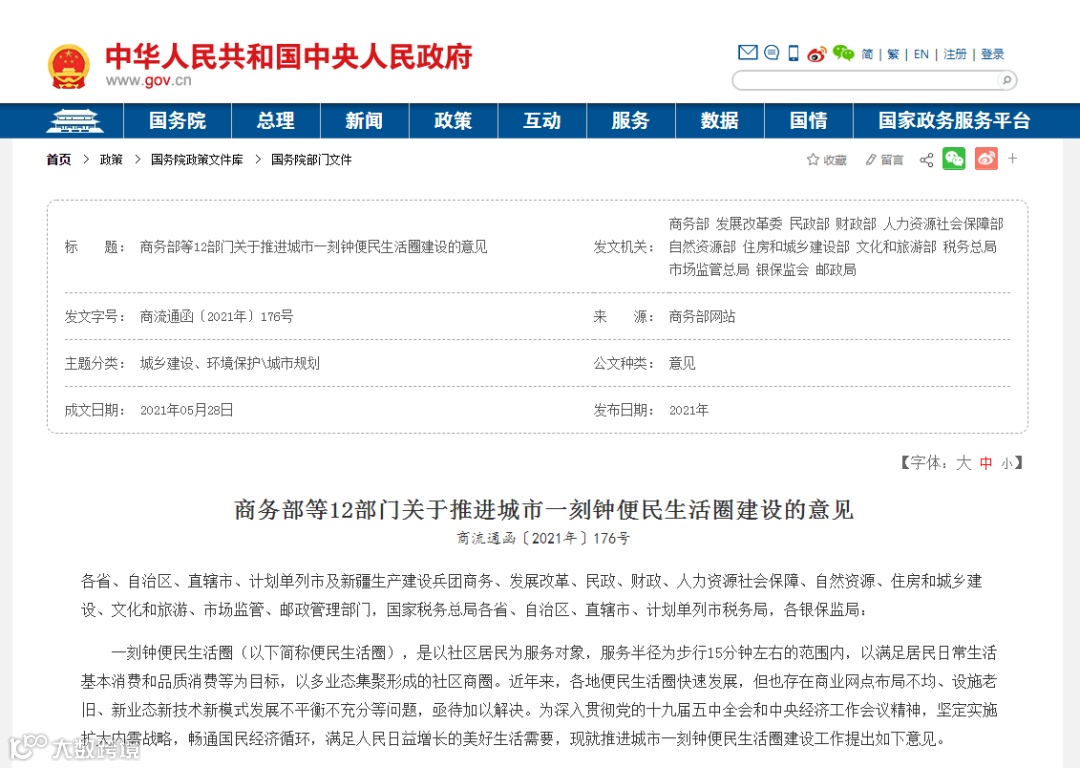1080x768 pixels.
Task: Open 国家政务服务平台 menu
Action: pos(954,121)
